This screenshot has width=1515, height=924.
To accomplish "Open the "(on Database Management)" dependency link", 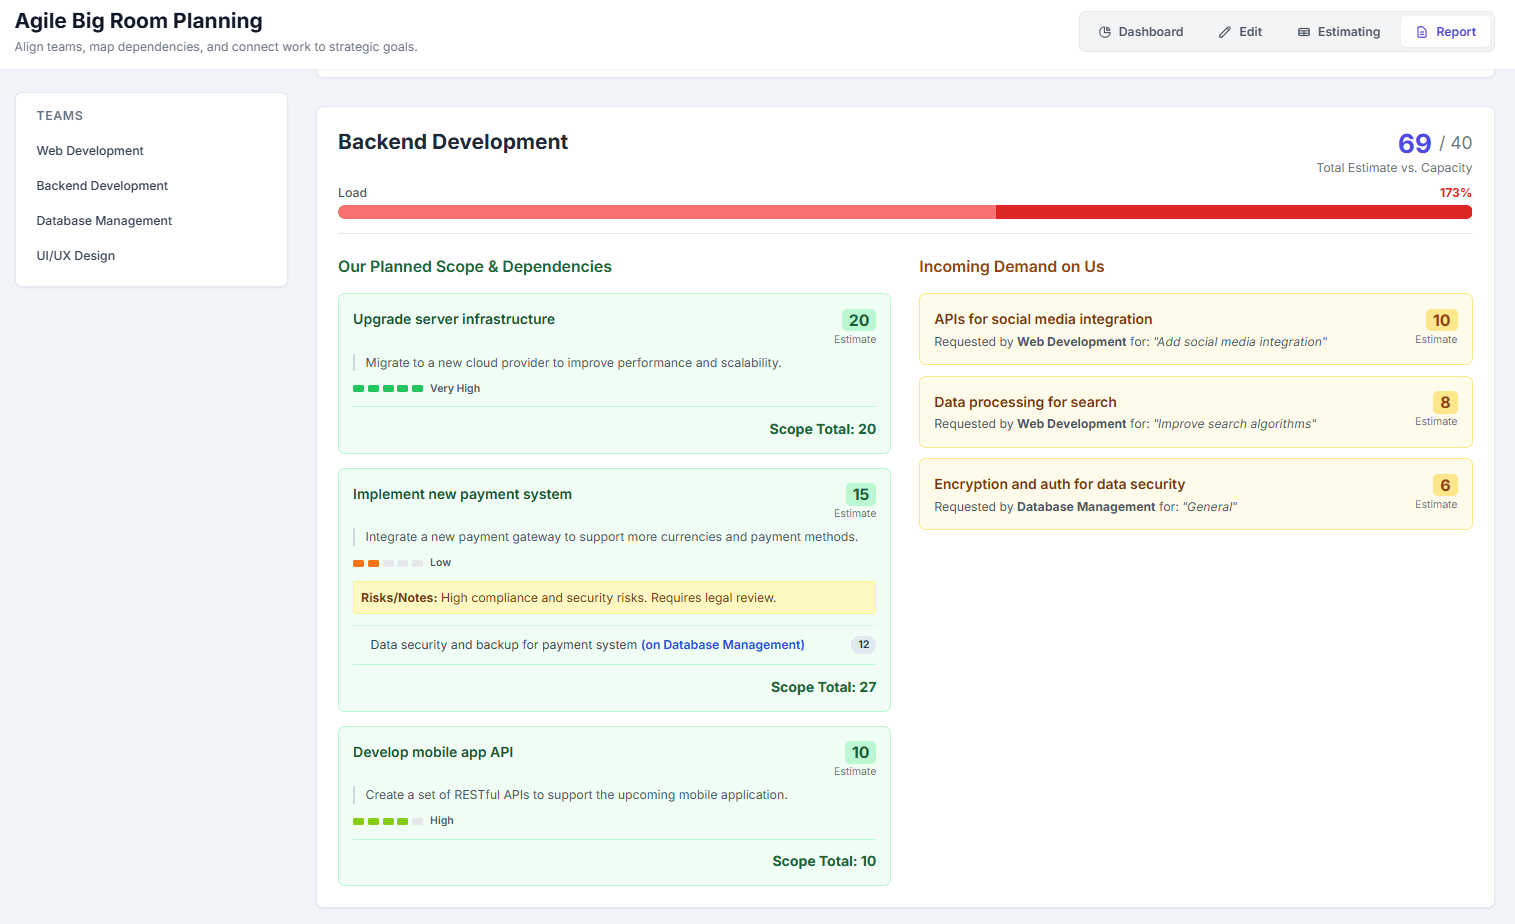I will [x=722, y=644].
